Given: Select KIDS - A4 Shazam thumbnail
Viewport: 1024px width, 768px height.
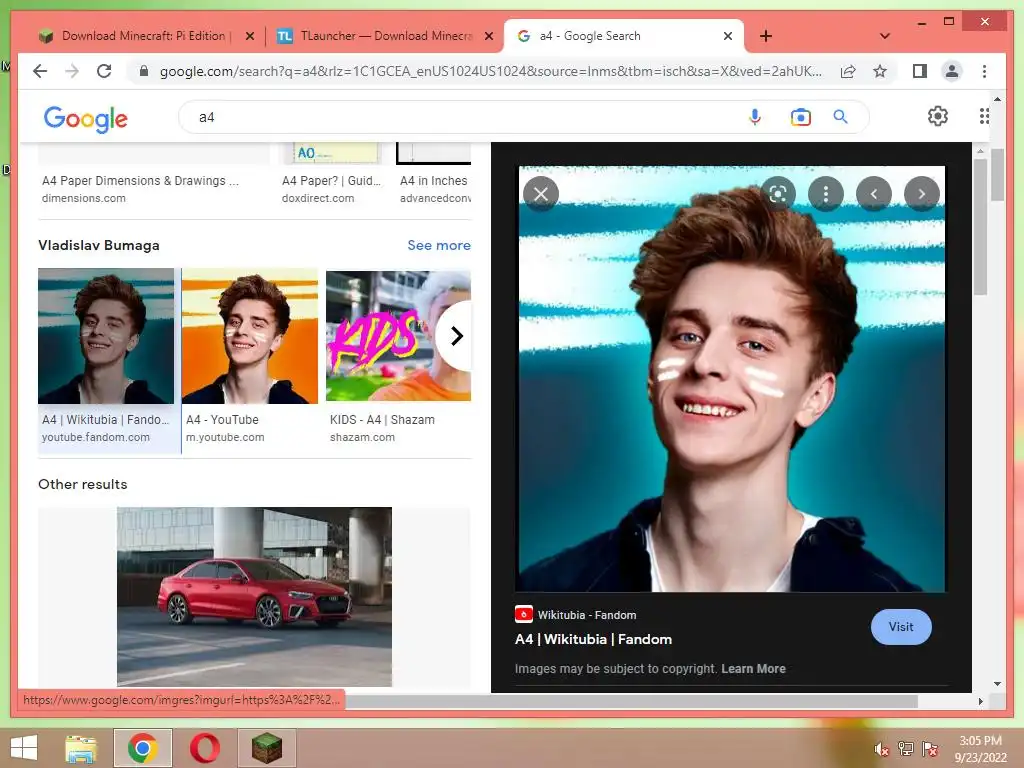Looking at the screenshot, I should pos(398,336).
